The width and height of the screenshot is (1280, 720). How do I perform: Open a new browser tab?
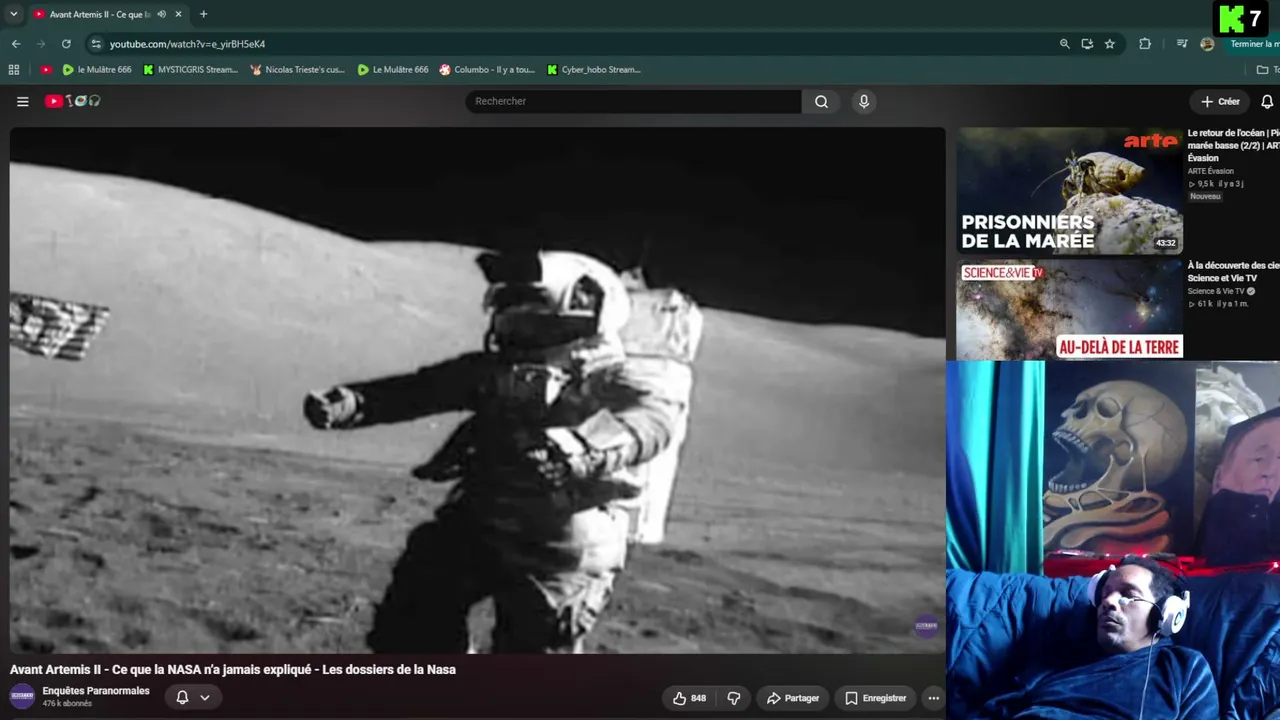(203, 14)
